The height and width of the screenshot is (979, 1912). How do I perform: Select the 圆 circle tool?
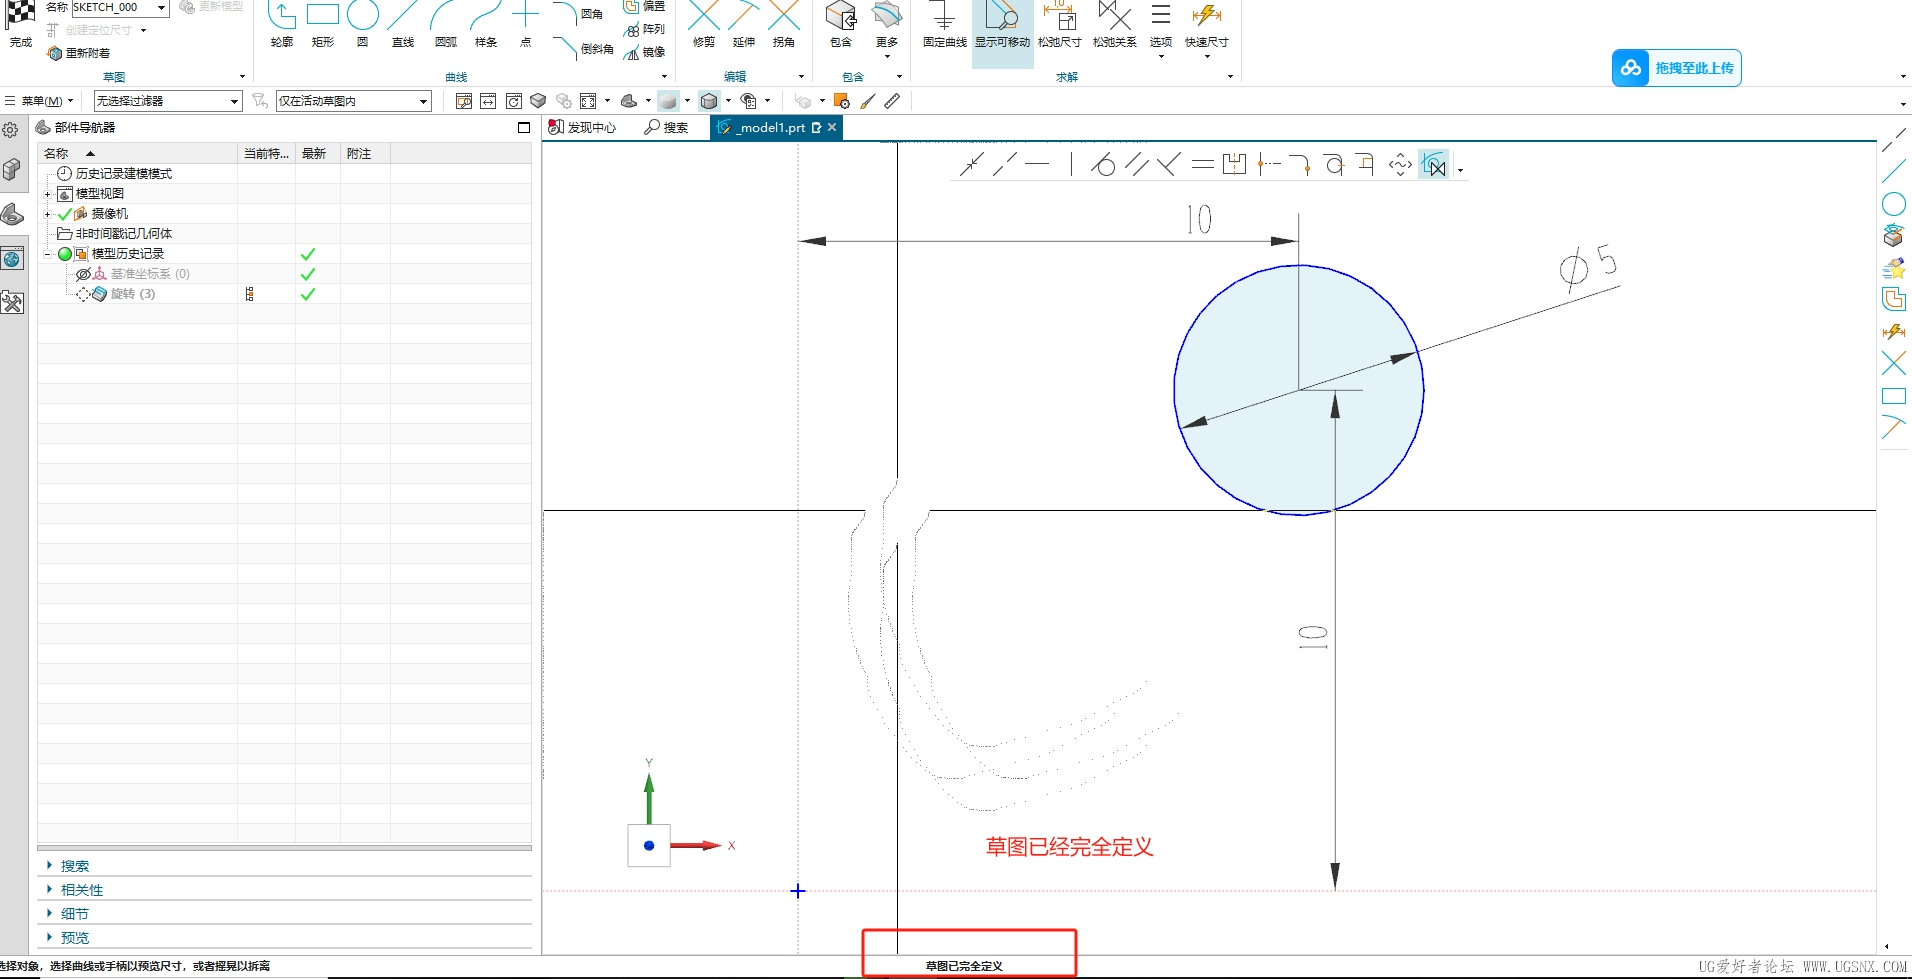pos(362,24)
